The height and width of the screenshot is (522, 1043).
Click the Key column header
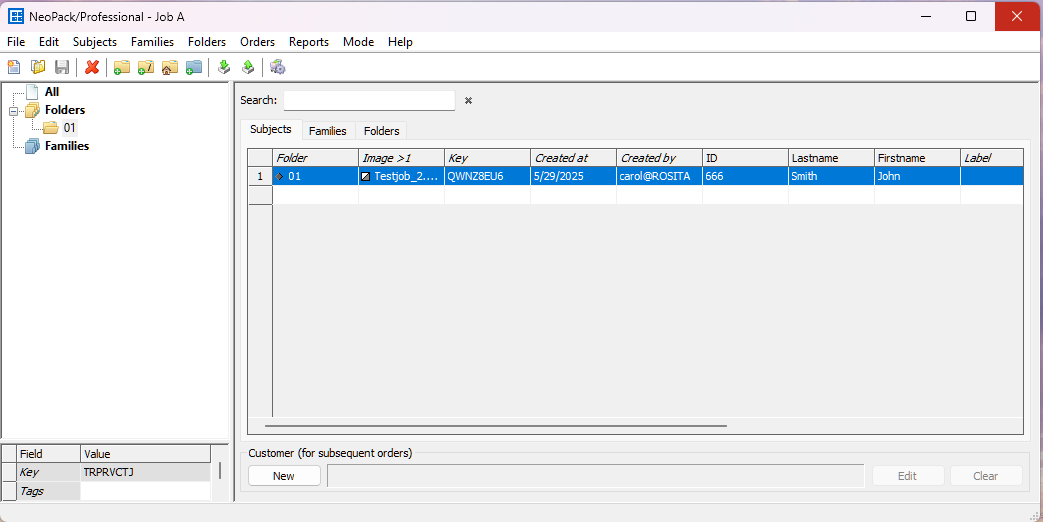coord(488,158)
